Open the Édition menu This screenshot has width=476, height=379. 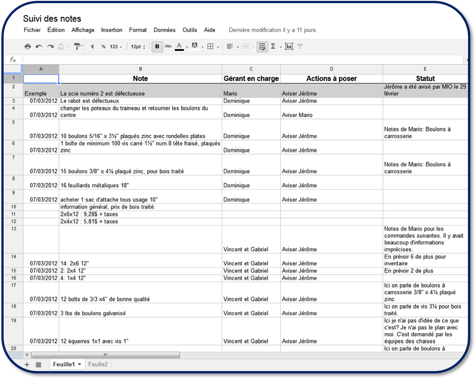click(x=56, y=30)
